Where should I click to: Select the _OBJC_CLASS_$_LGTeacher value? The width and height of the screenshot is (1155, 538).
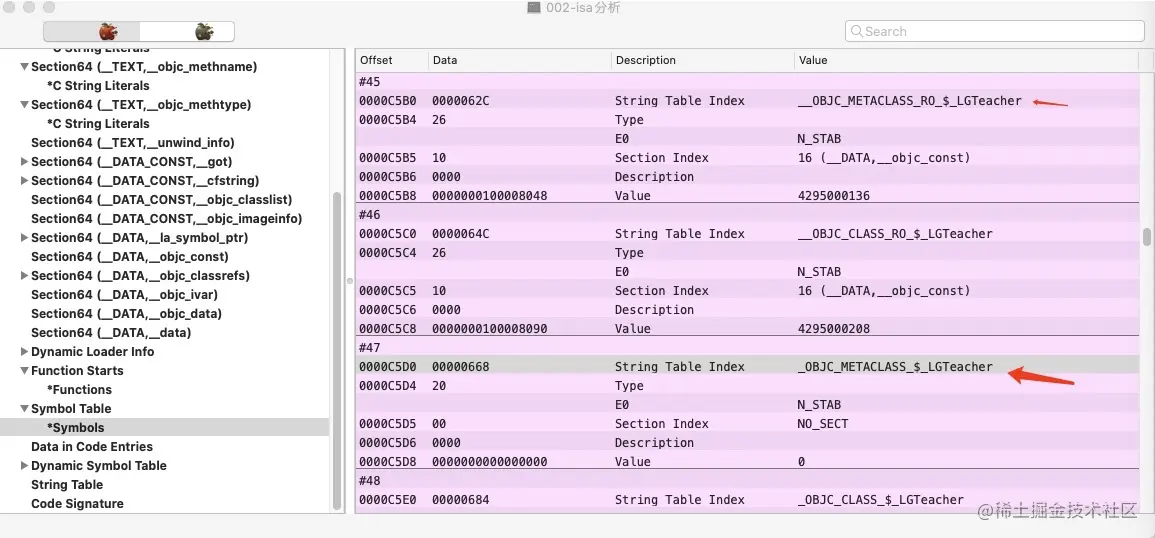880,500
